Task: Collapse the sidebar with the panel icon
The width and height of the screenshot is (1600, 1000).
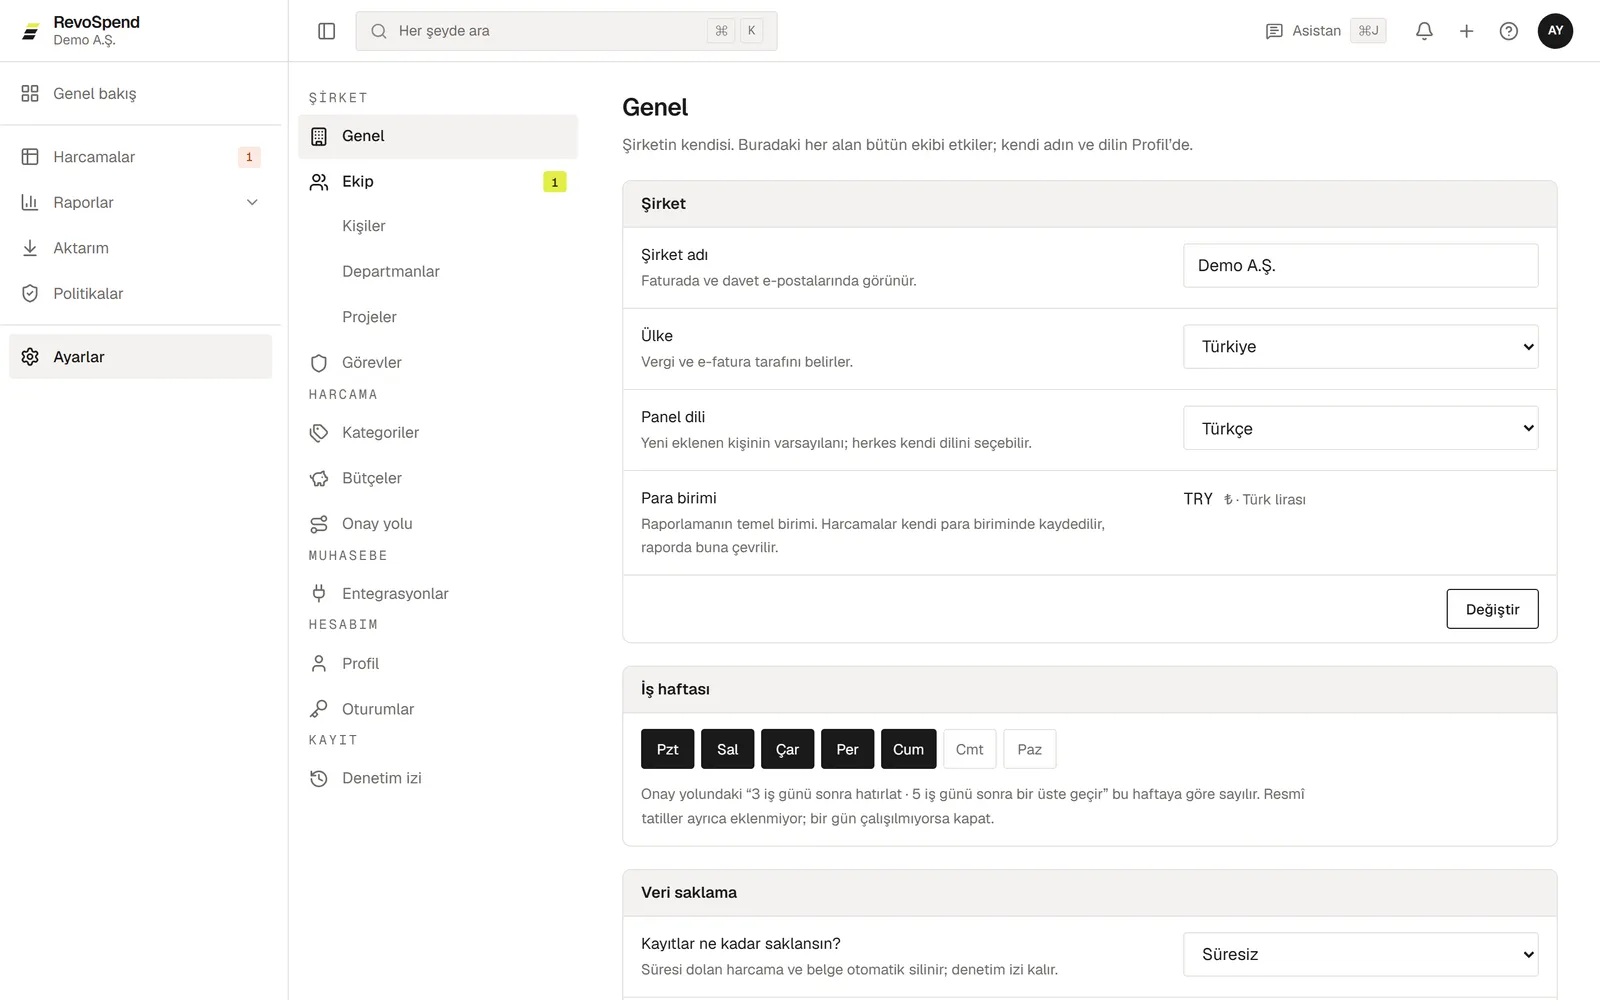Action: (x=326, y=31)
